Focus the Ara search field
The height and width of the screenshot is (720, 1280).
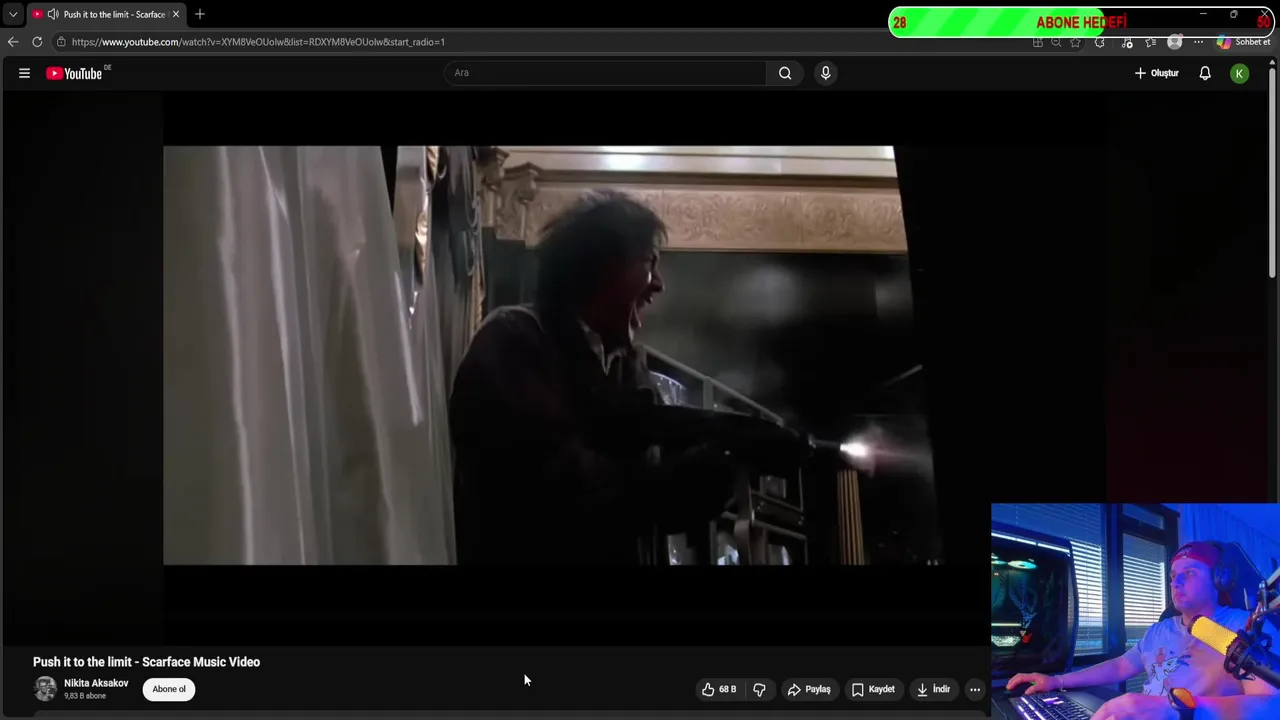pyautogui.click(x=605, y=73)
